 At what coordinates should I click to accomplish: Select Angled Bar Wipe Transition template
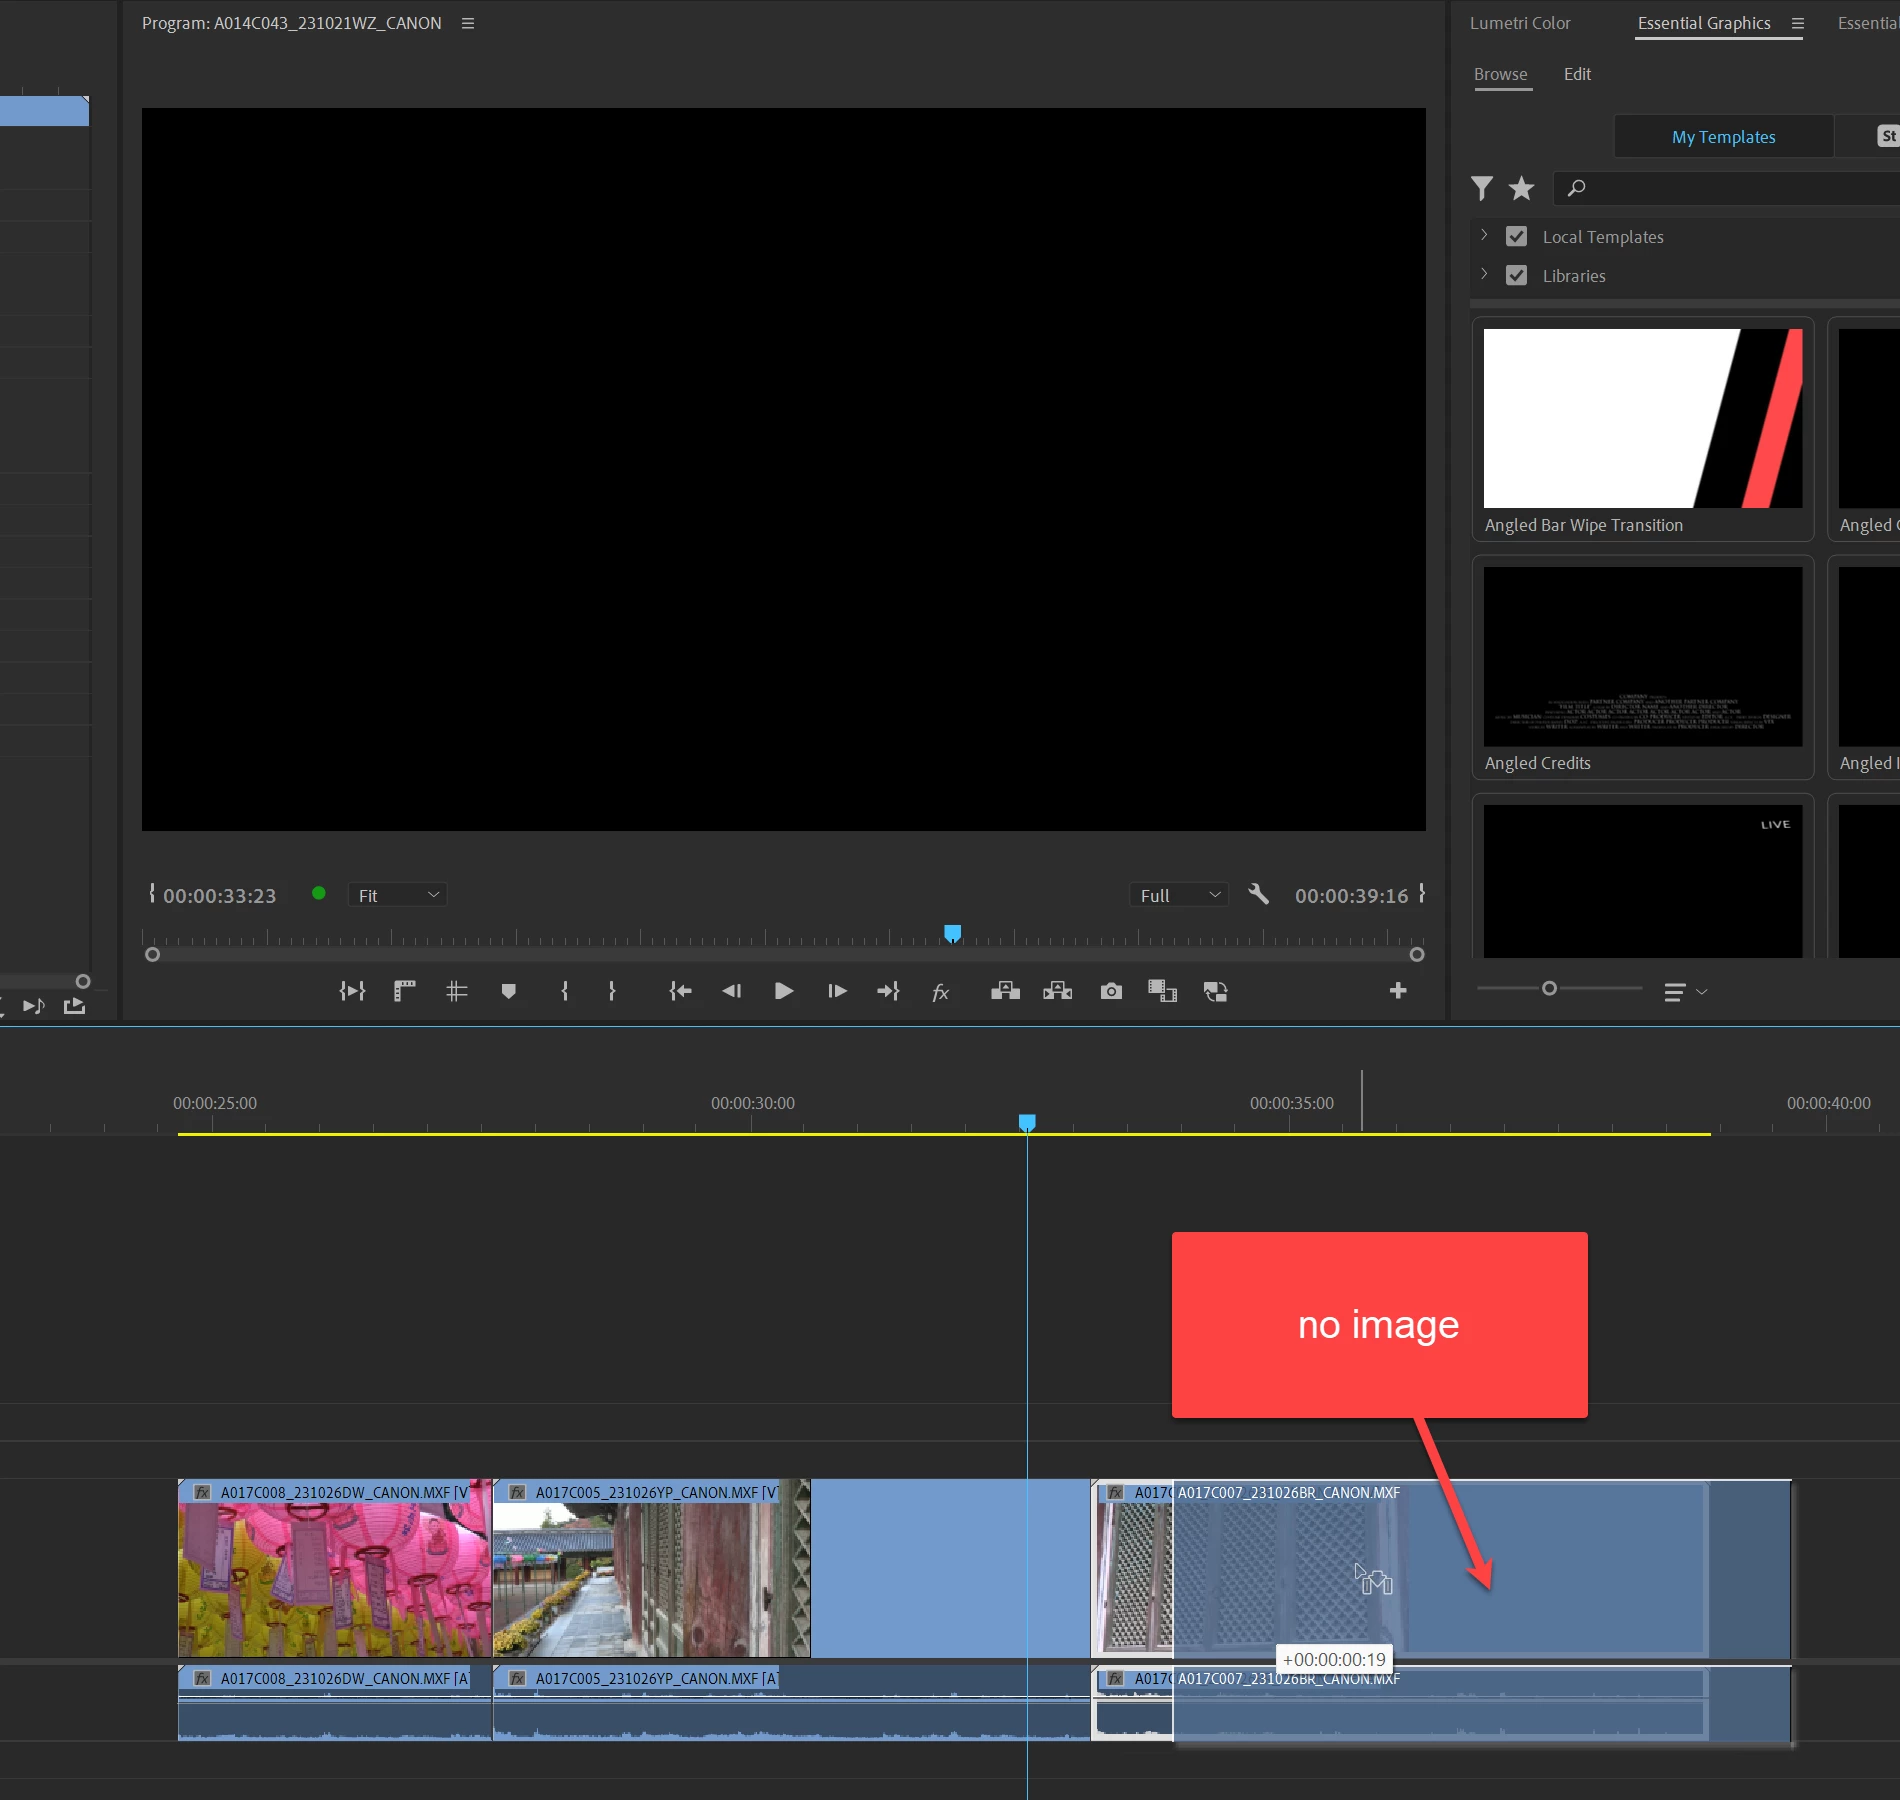click(1643, 430)
